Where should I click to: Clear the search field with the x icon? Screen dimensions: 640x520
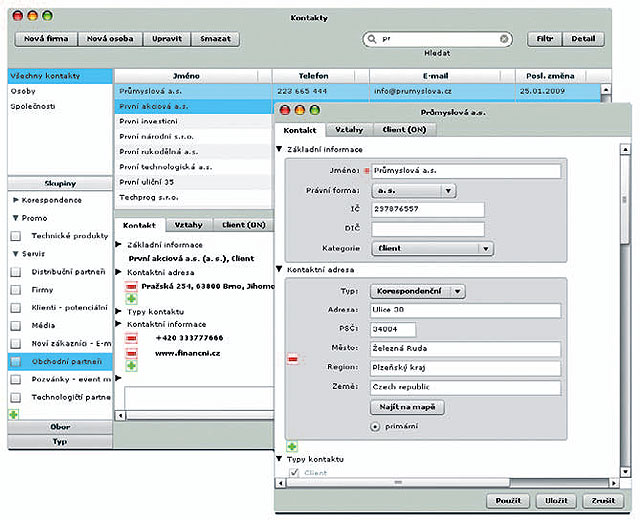tap(504, 39)
